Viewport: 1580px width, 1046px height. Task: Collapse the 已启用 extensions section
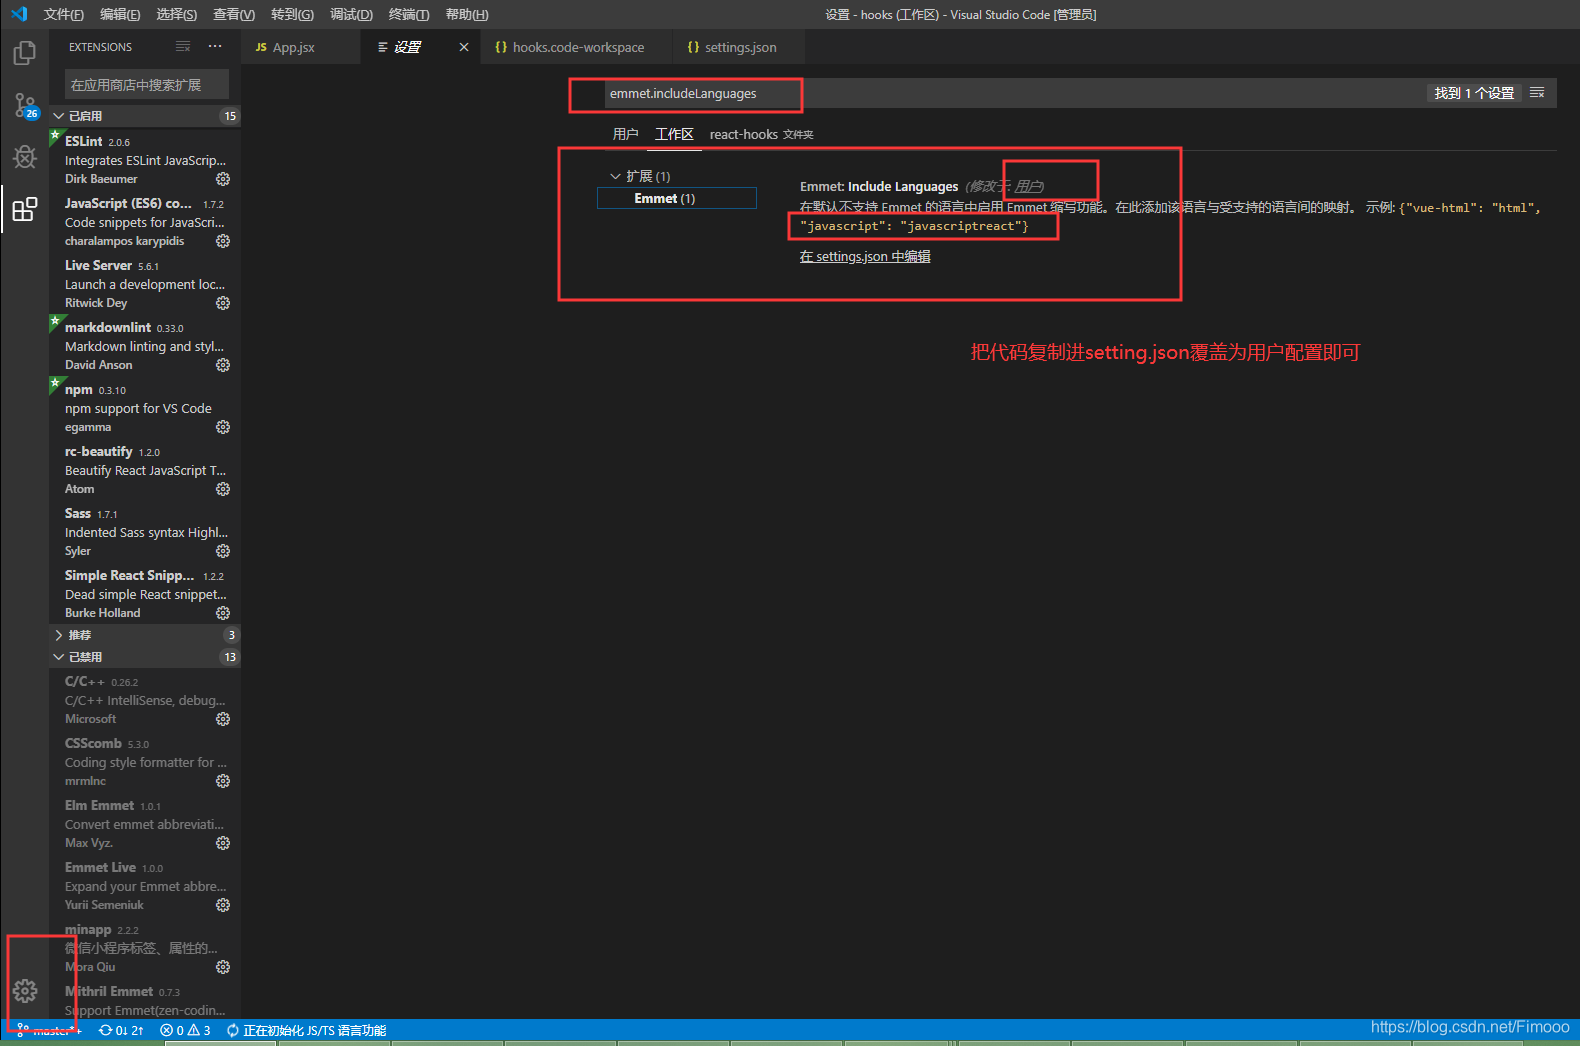point(145,116)
